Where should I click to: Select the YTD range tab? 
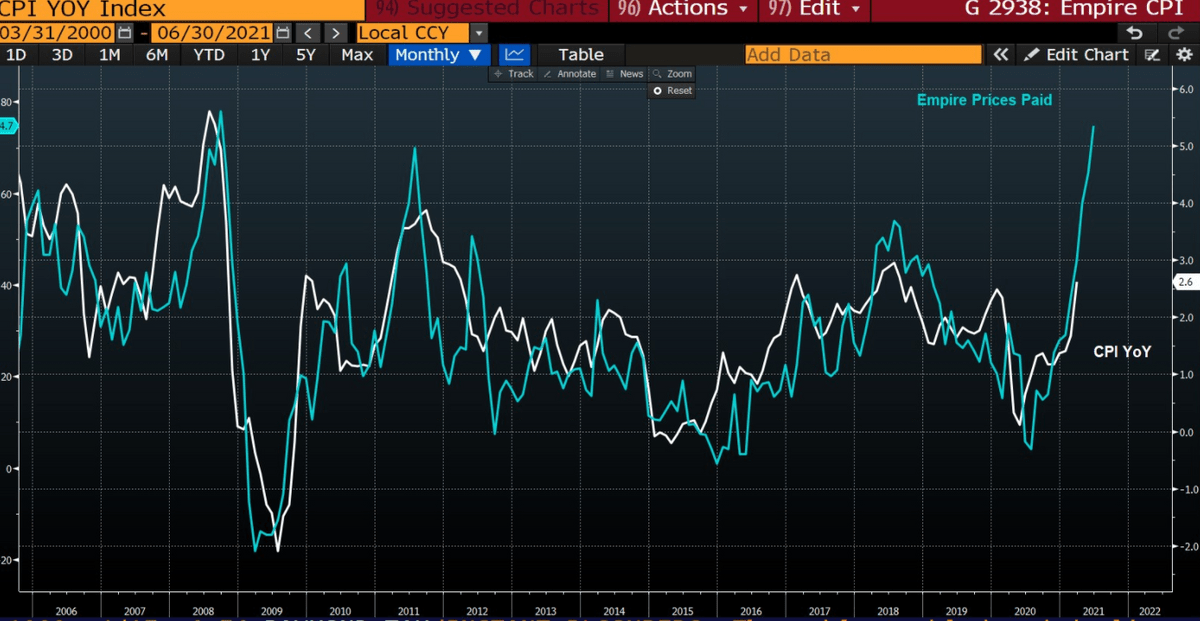[x=209, y=55]
